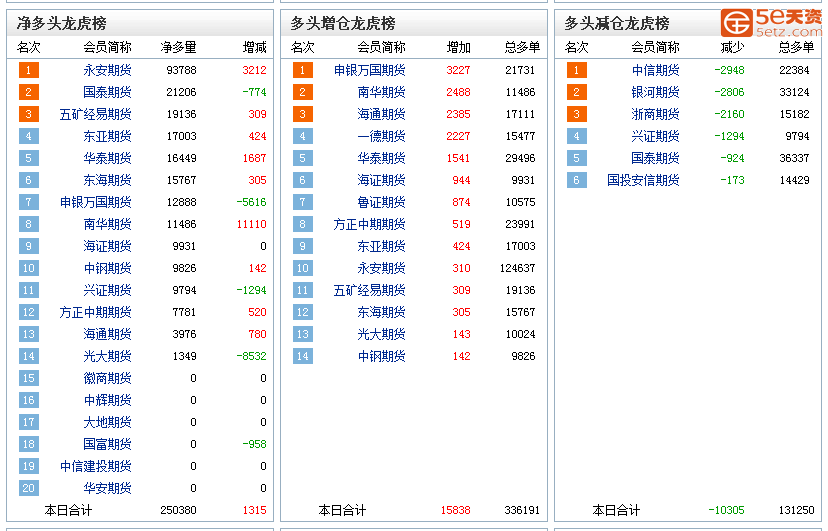This screenshot has height=531, width=828.
Task: Open 申银万国期货 in 多头增仓龙虎榜
Action: 370,70
